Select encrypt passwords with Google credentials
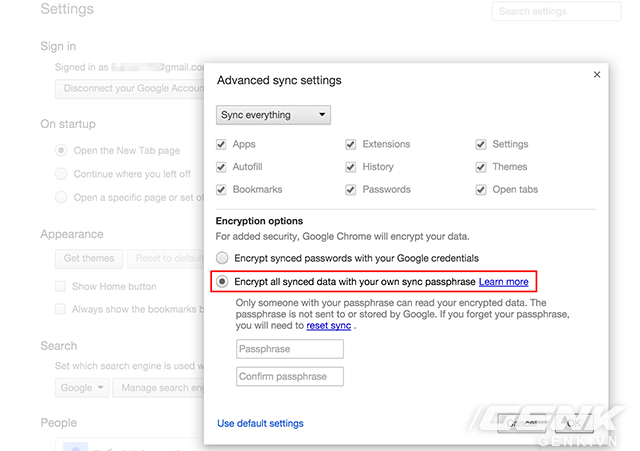 click(222, 257)
